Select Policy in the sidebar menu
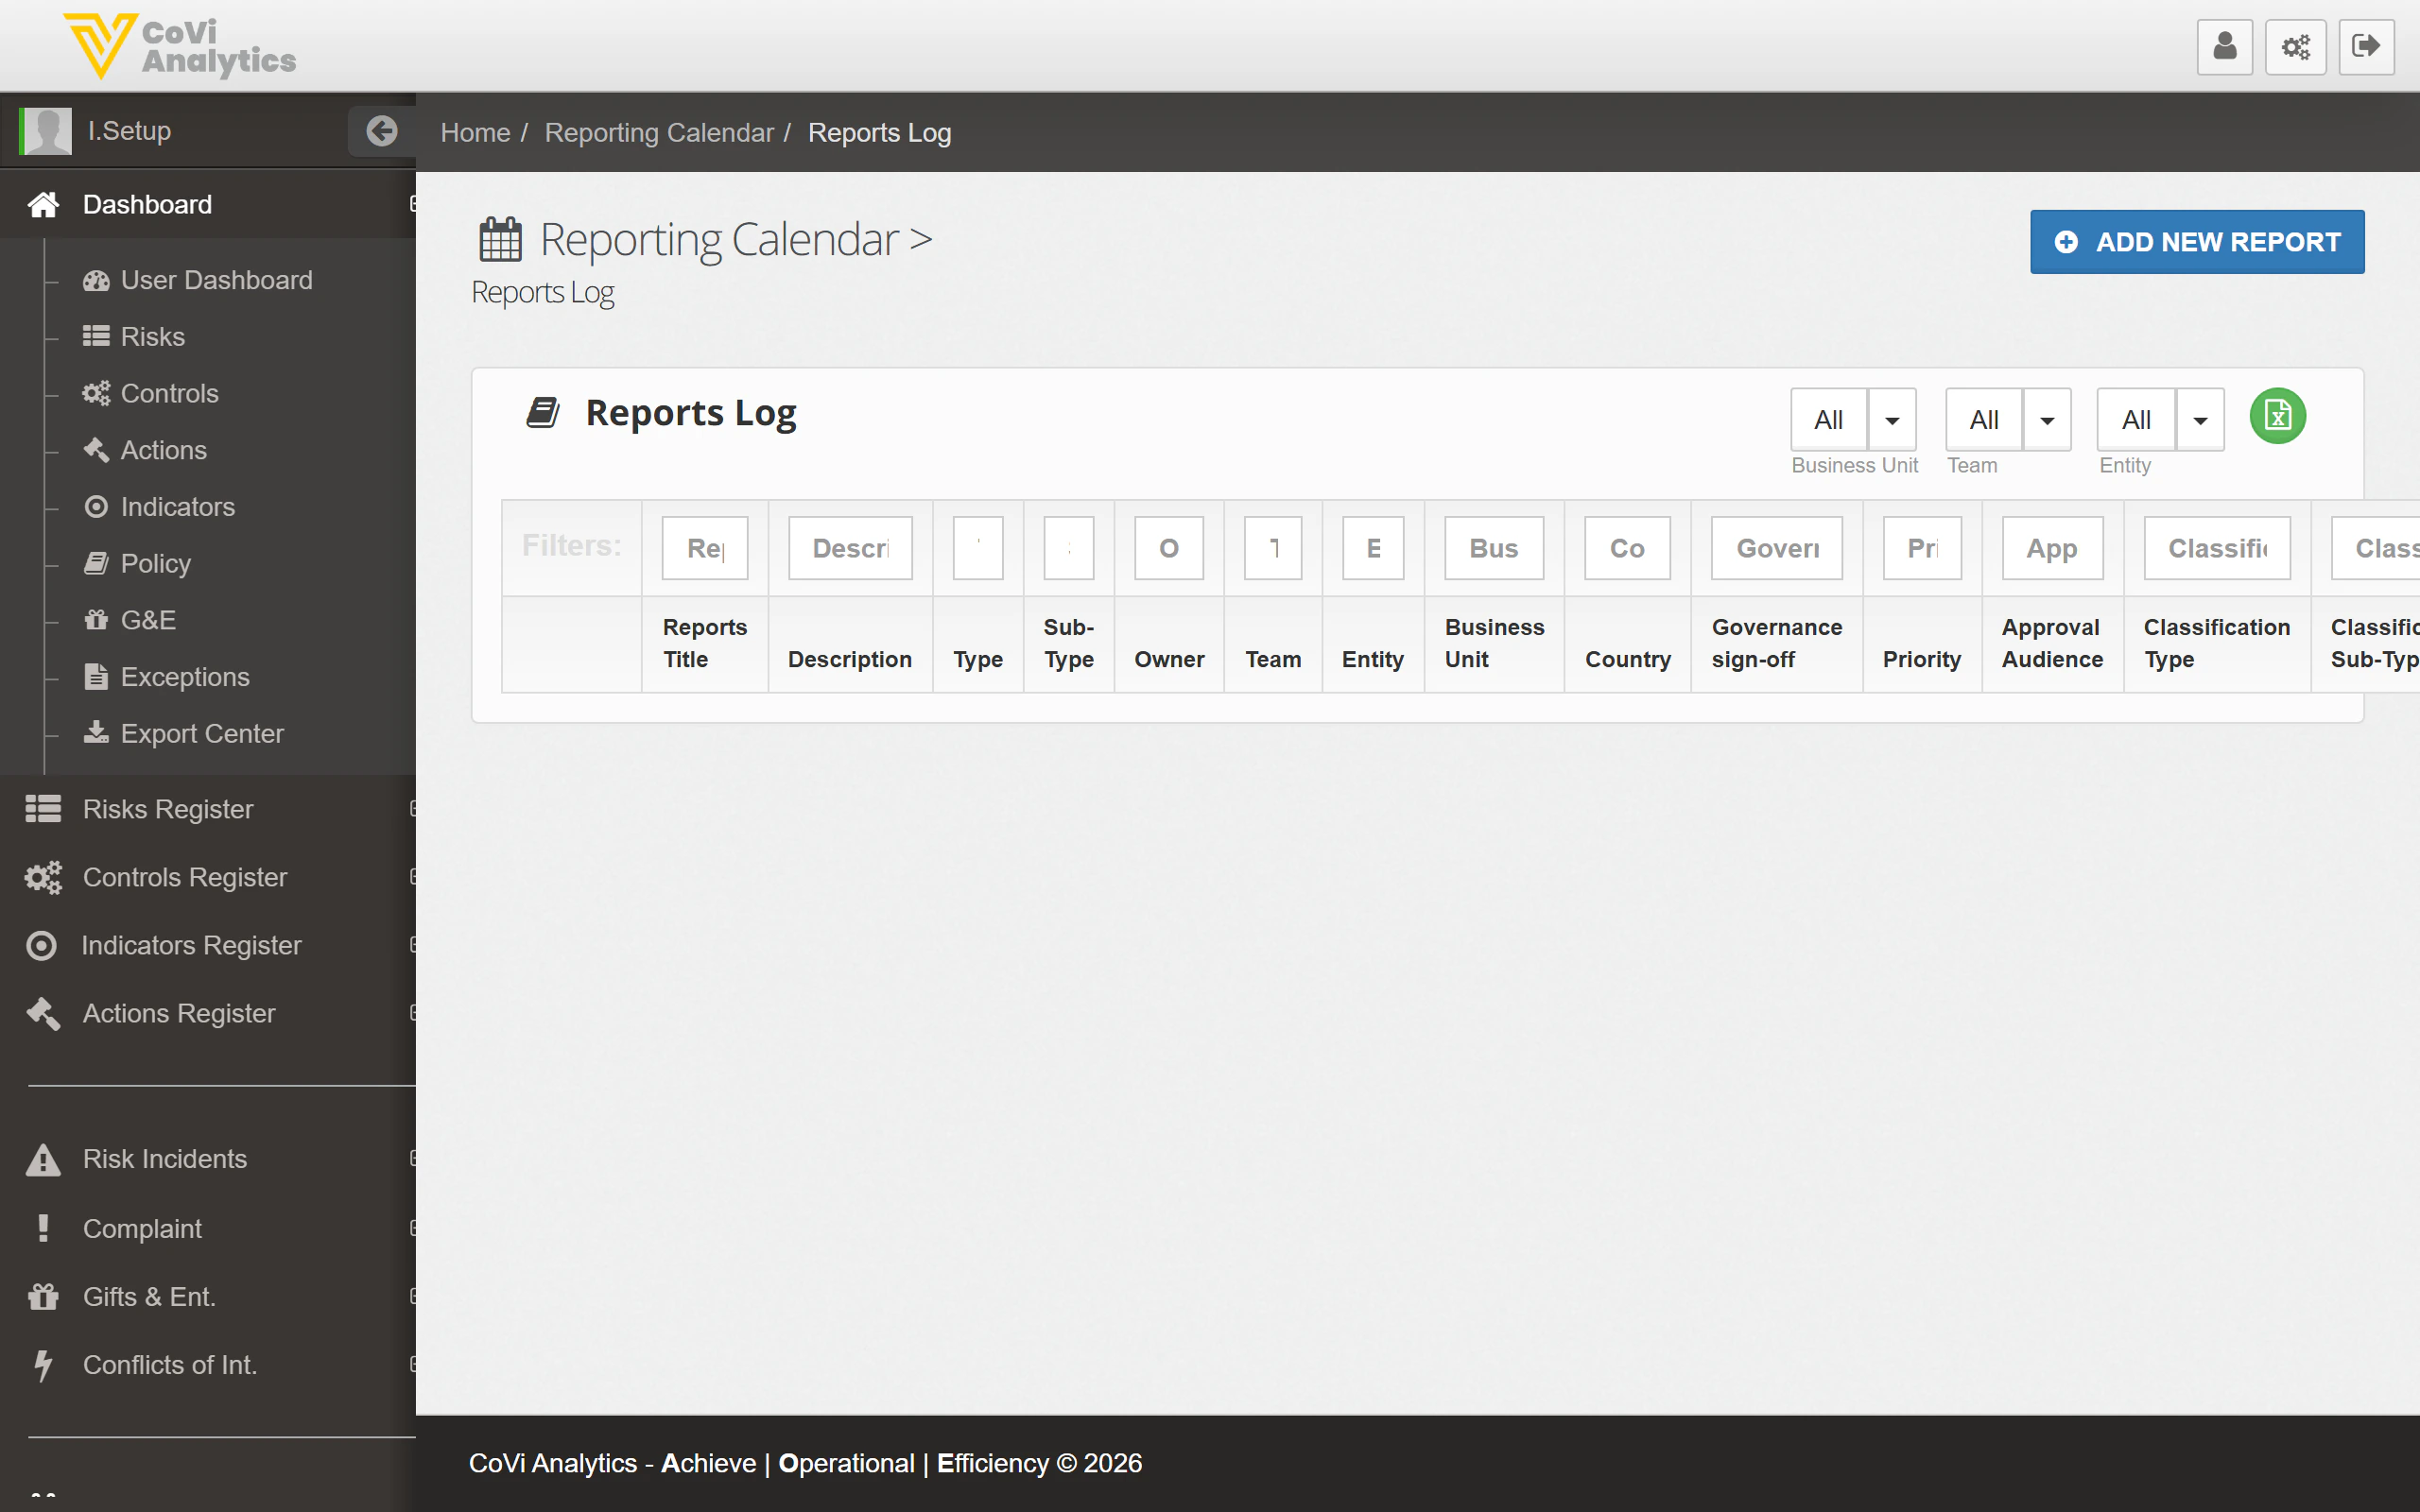 point(155,563)
